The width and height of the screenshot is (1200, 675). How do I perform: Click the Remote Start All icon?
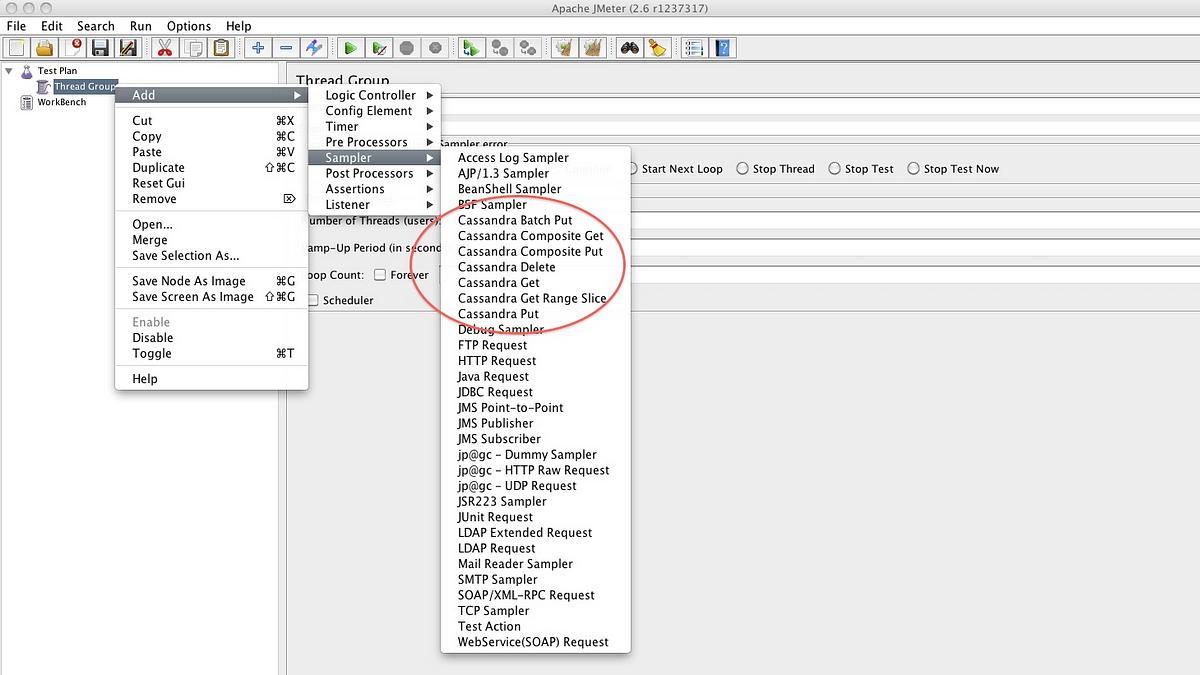pyautogui.click(x=472, y=47)
